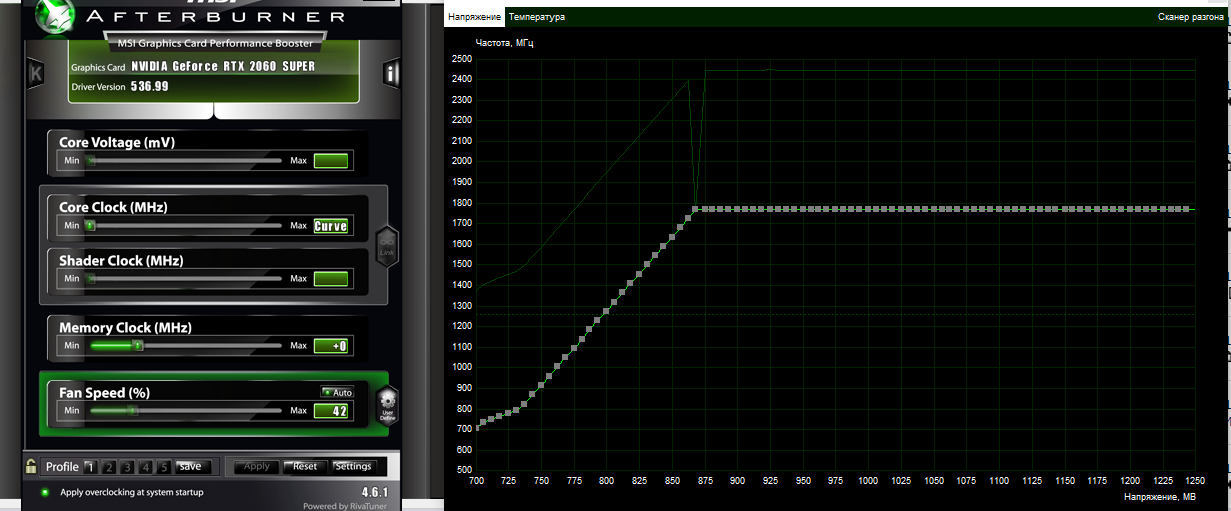Viewport: 1231px width, 511px height.
Task: Click the Core Clock Curve value field
Action: [x=330, y=226]
